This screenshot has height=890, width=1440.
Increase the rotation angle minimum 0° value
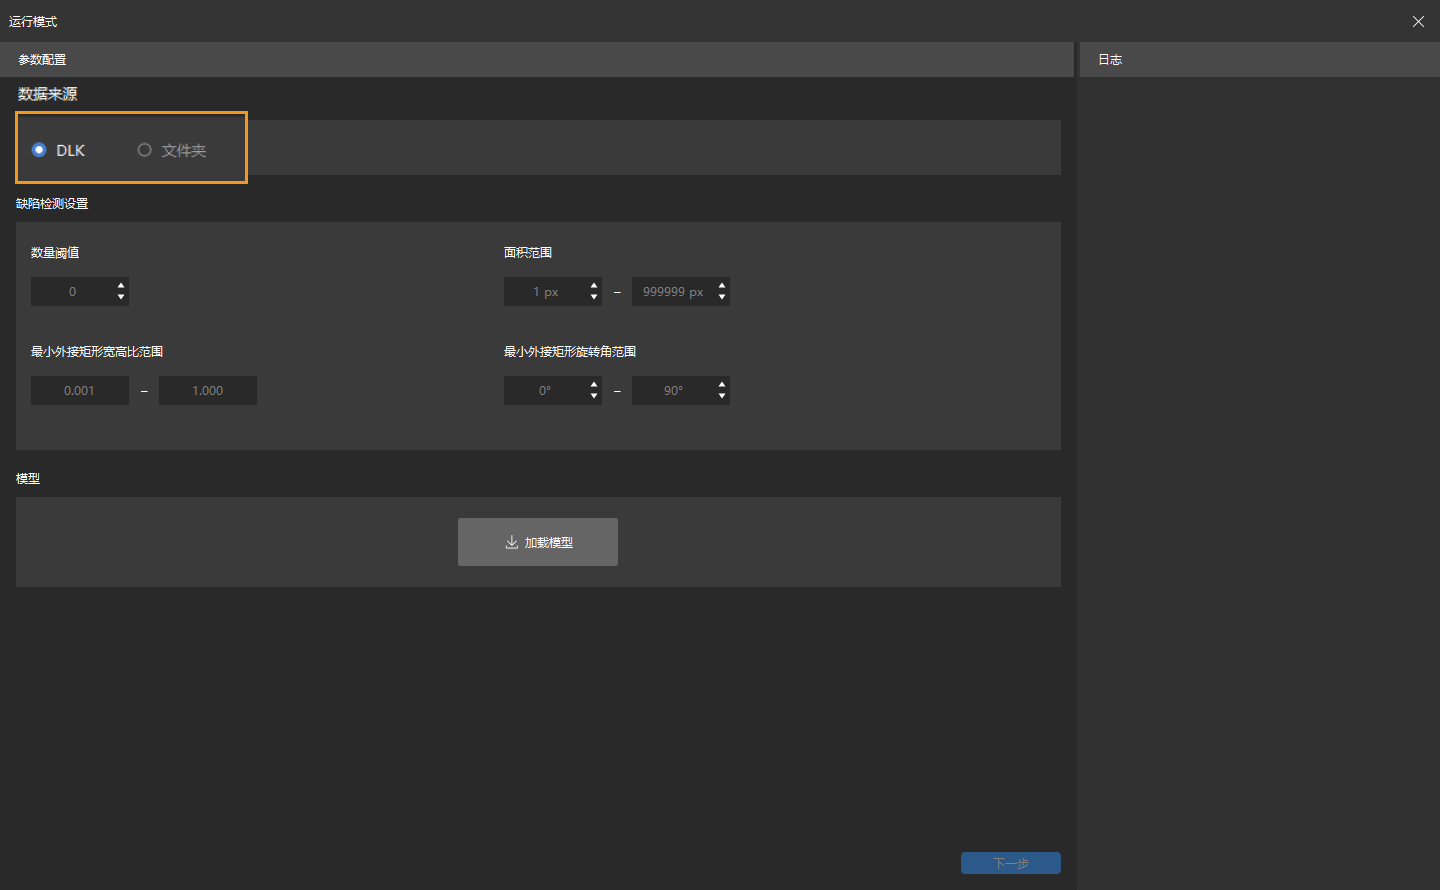point(594,384)
